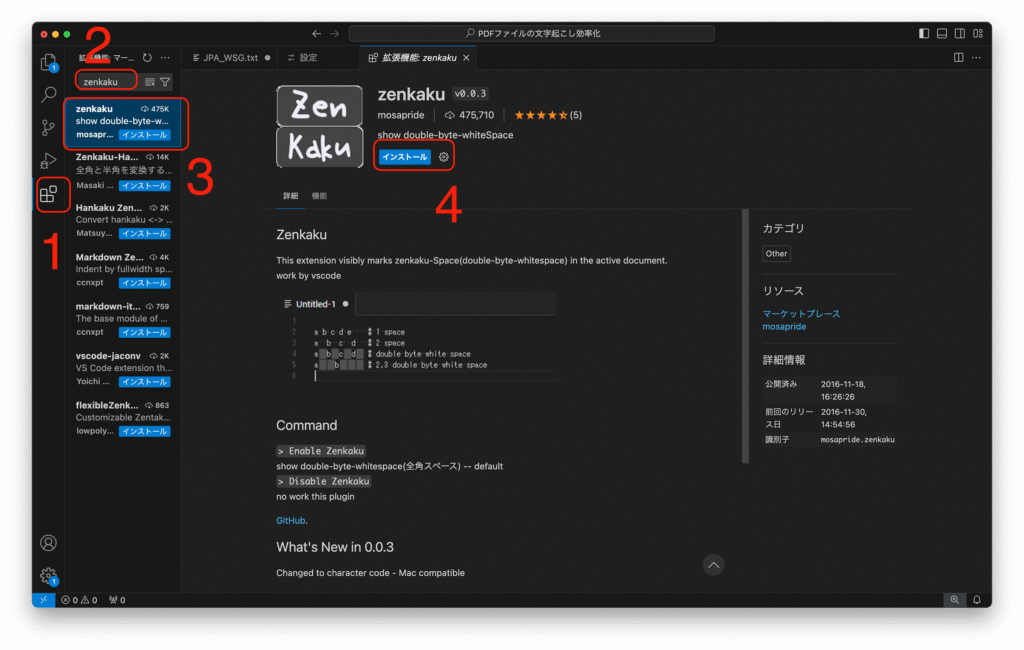The image size is (1024, 650).
Task: Install the Zenkaku-Ha... extension
Action: 144,186
